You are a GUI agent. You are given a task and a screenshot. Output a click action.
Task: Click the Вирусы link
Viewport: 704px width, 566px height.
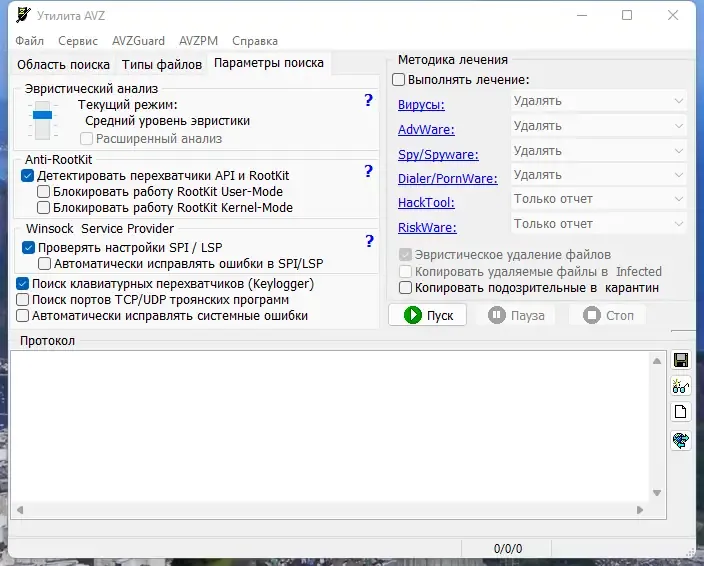click(421, 105)
